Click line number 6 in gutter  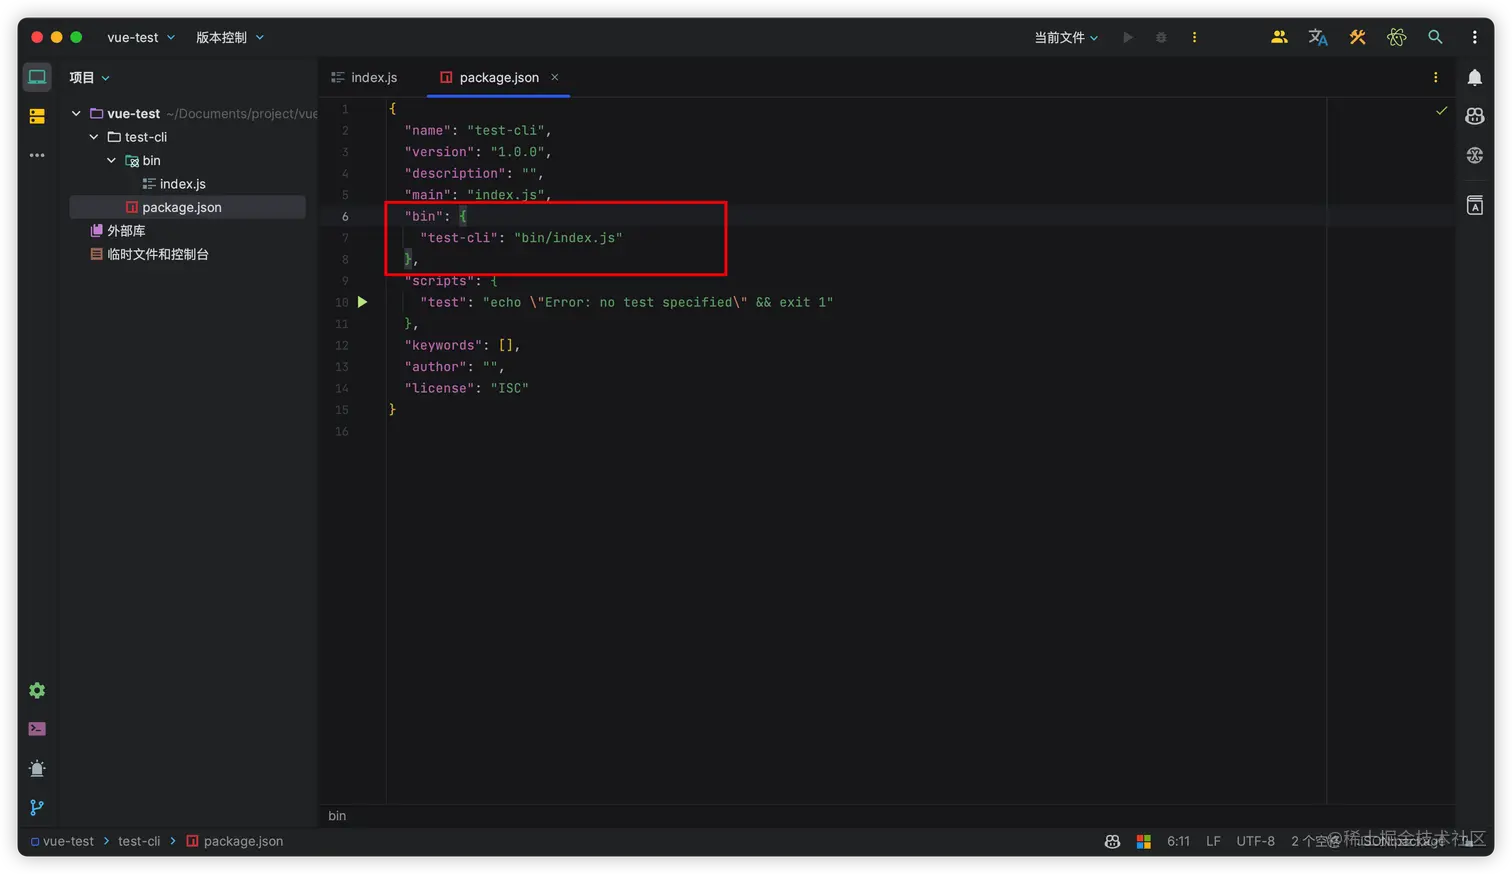[x=345, y=216]
